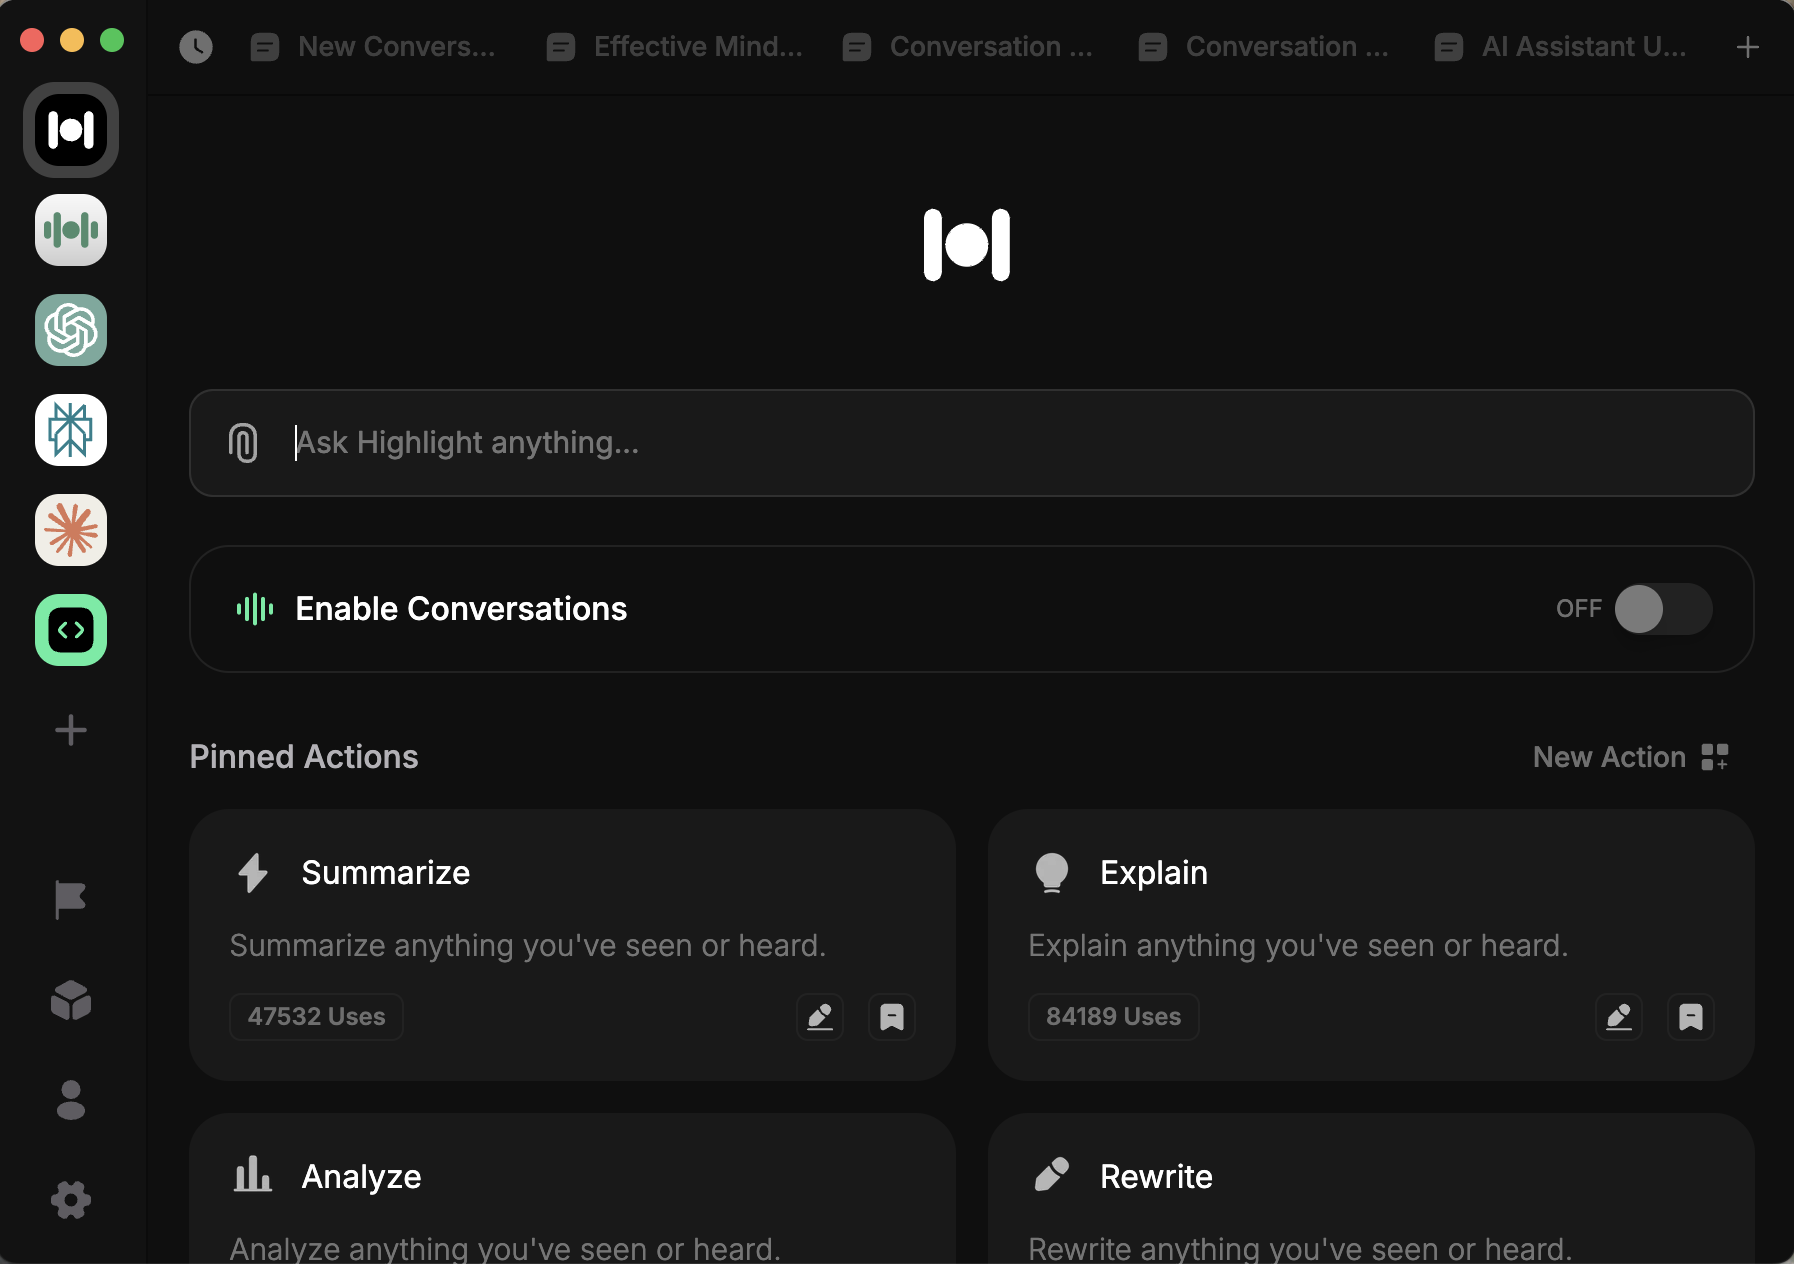
Task: Click the Explain lightbulb icon
Action: pos(1052,873)
